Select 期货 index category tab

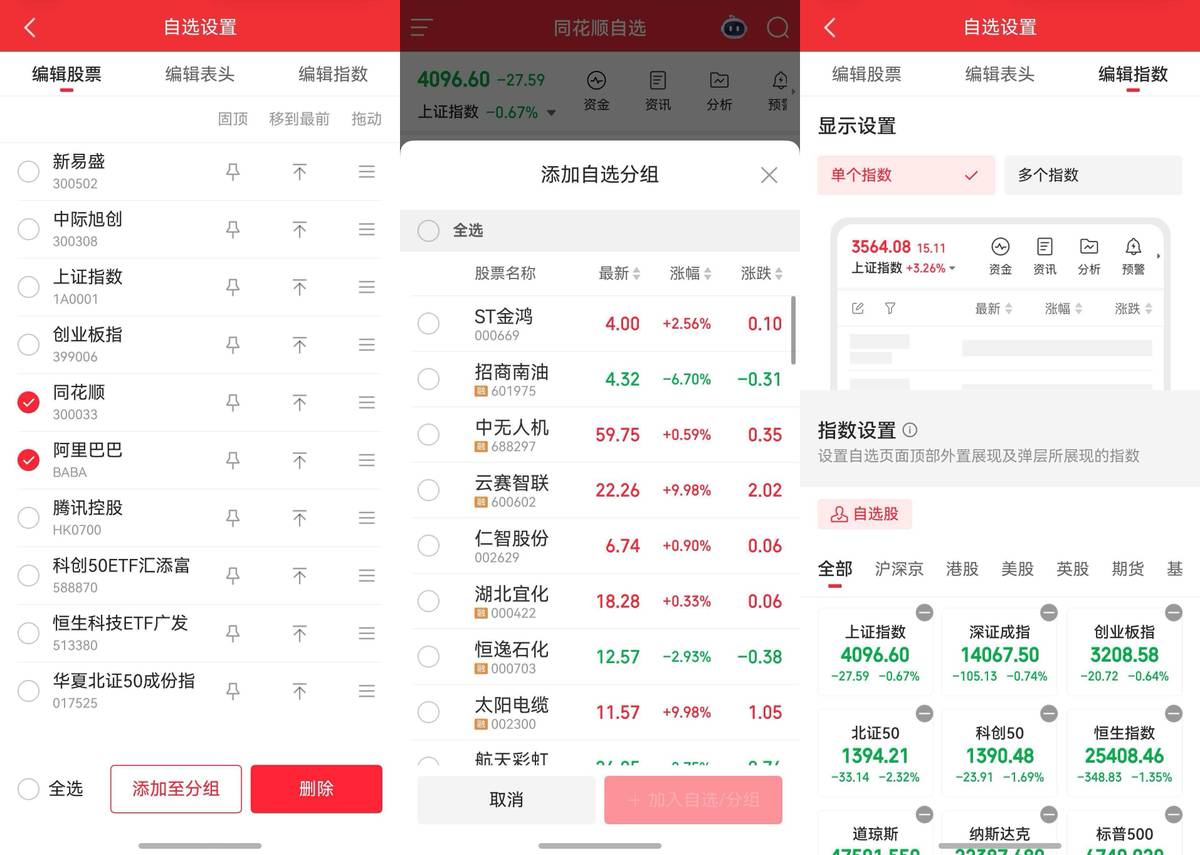click(x=1128, y=569)
